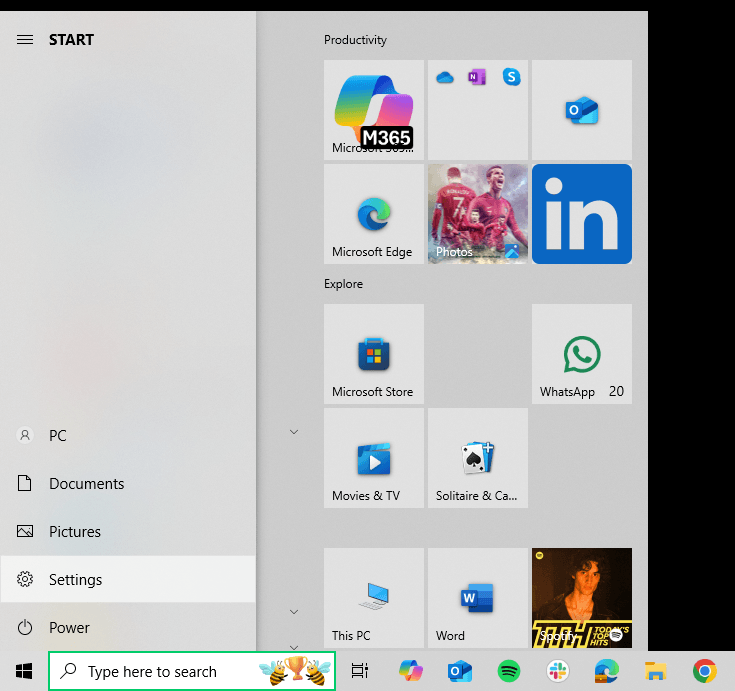
Task: Open OneDrive from the small tile group
Action: 444,77
